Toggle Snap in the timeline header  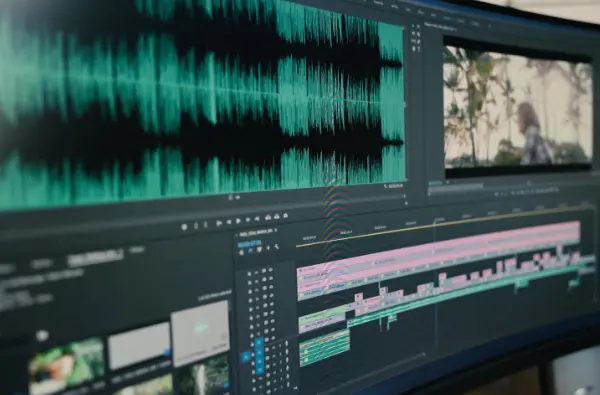[251, 250]
